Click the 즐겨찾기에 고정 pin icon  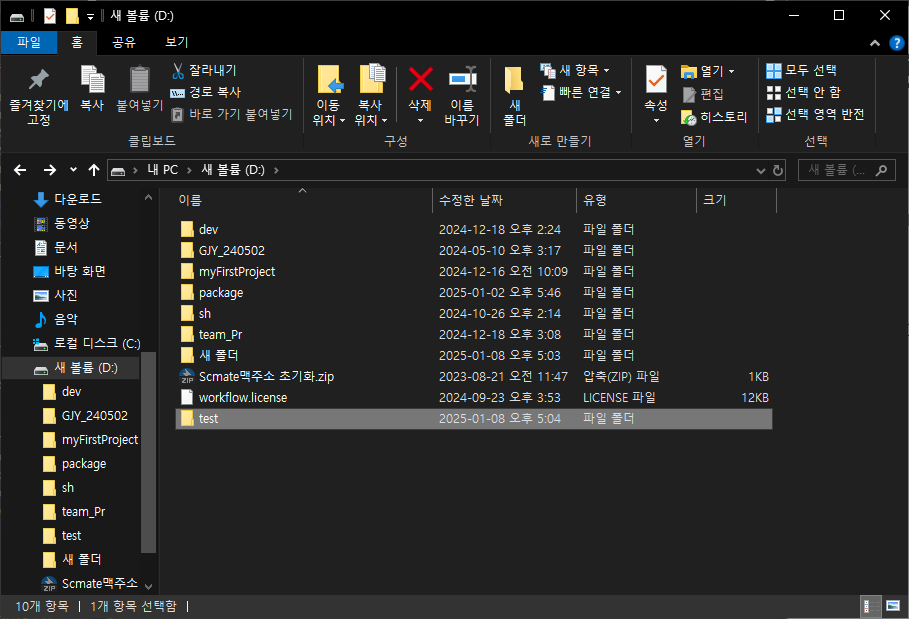pos(38,79)
